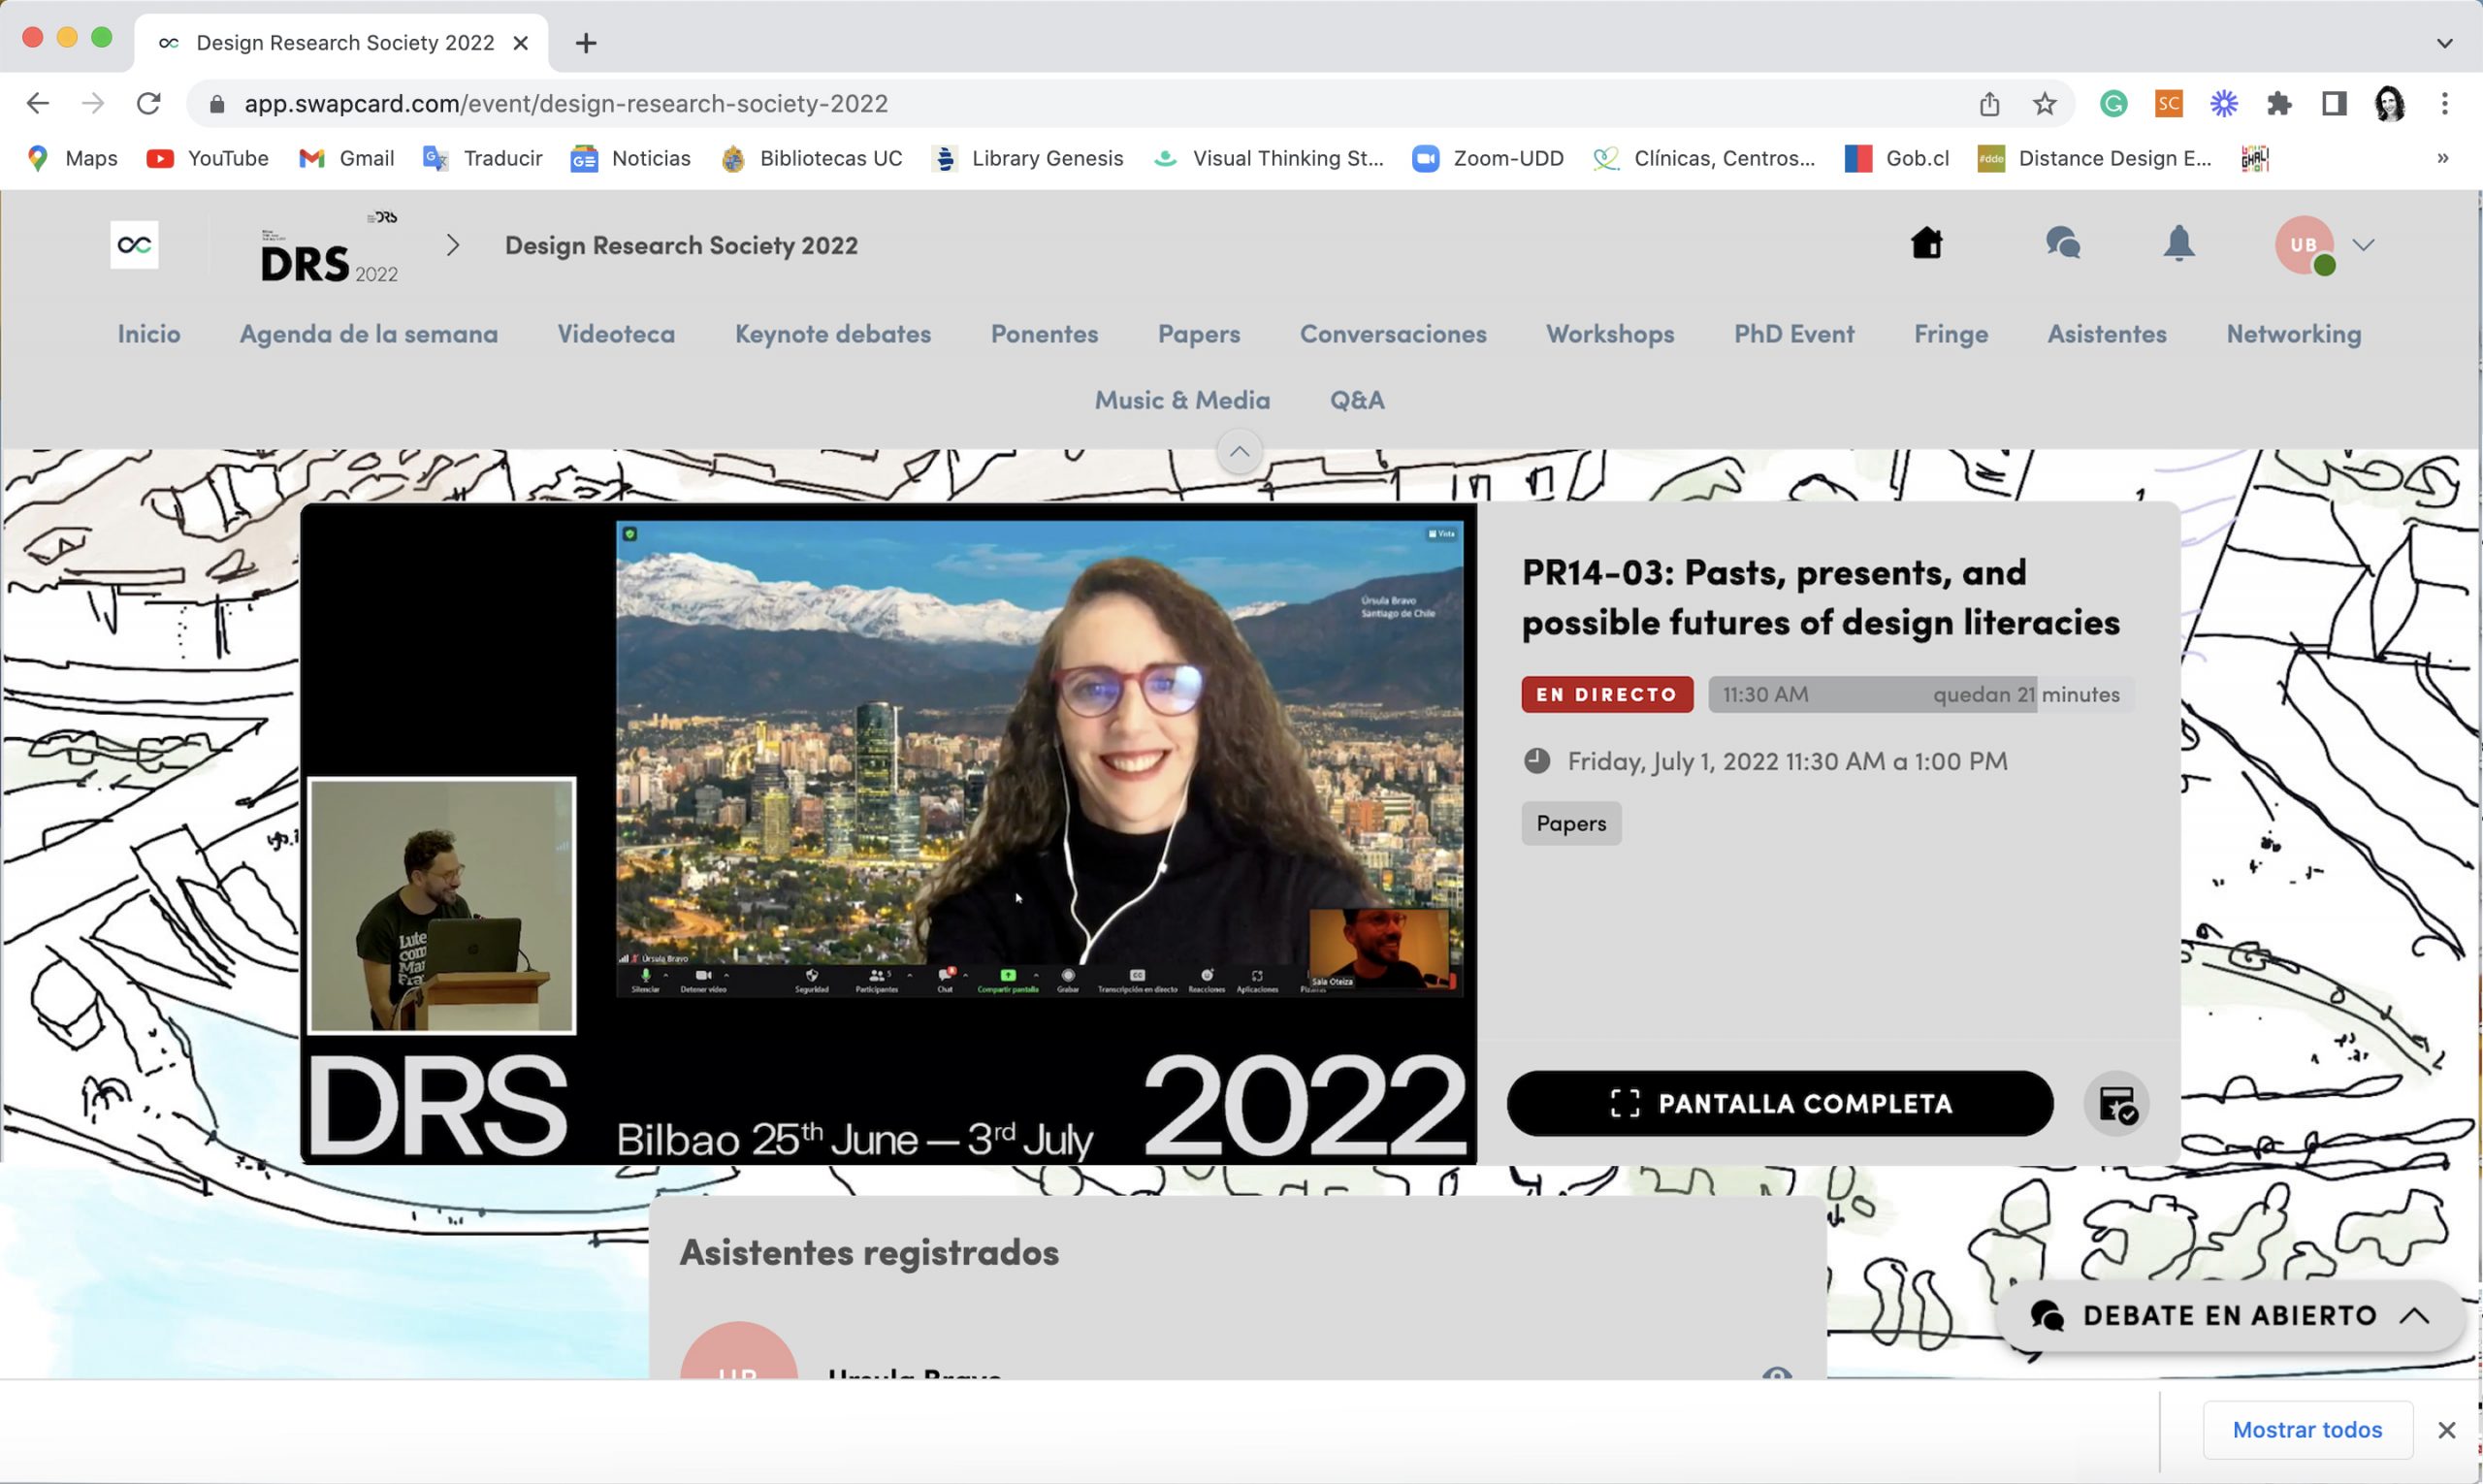Open the Inicio tab
This screenshot has height=1484, width=2483.
tap(149, 334)
